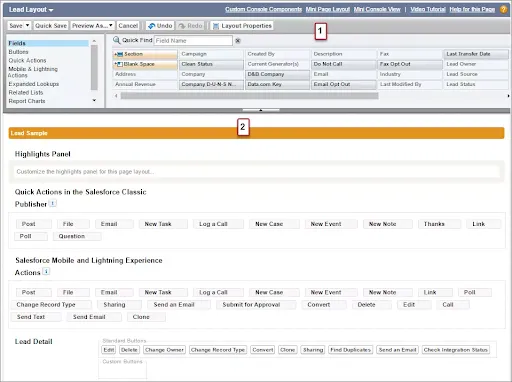Select Poll action in Classic Publisher
The height and width of the screenshot is (382, 512).
pyautogui.click(x=31, y=236)
